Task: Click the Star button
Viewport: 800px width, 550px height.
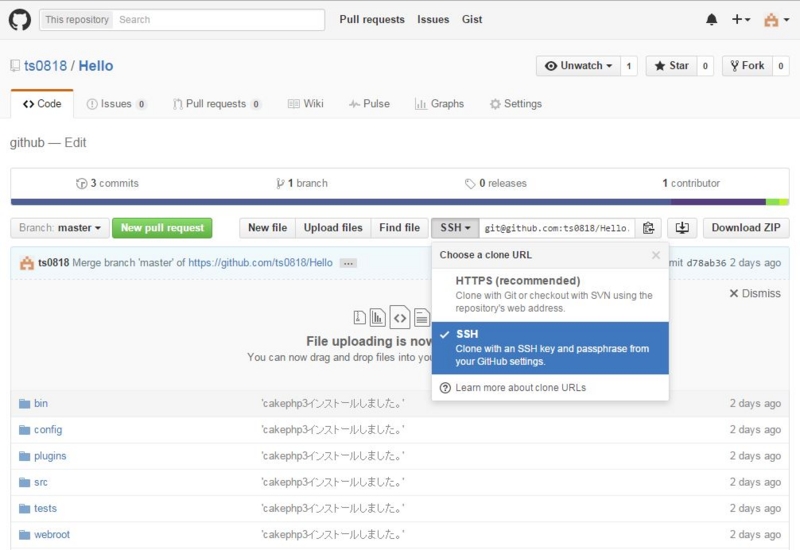Action: (671, 66)
